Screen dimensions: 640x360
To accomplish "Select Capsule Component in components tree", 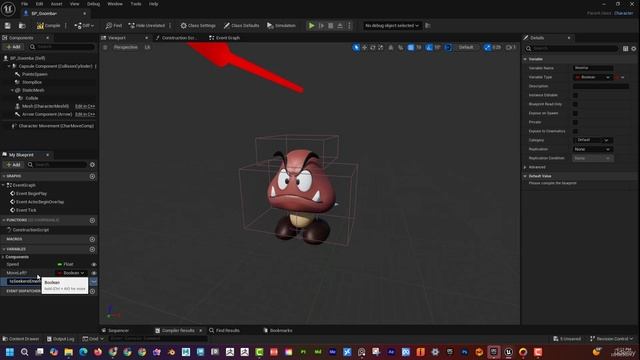I will pos(56,66).
